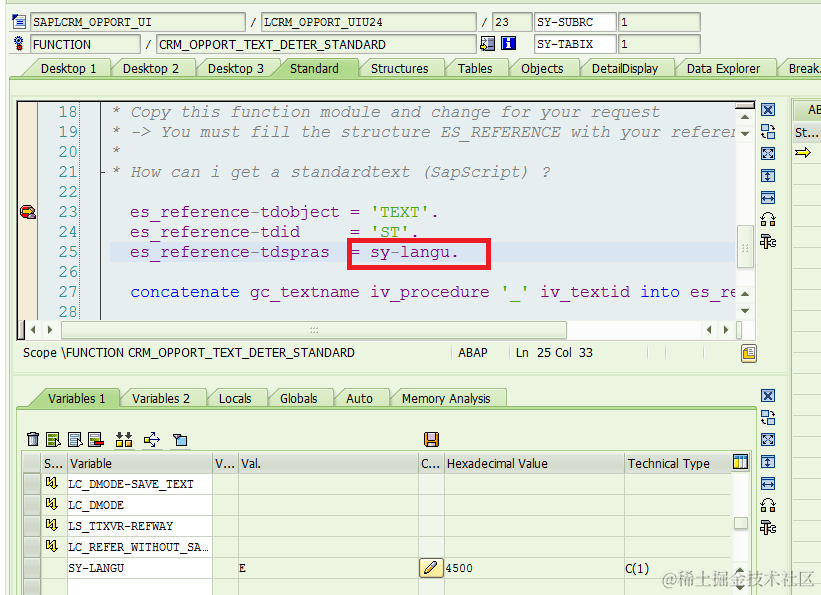Click the people-pair icon in the variables toolbar
The image size is (821, 595).
pos(124,439)
